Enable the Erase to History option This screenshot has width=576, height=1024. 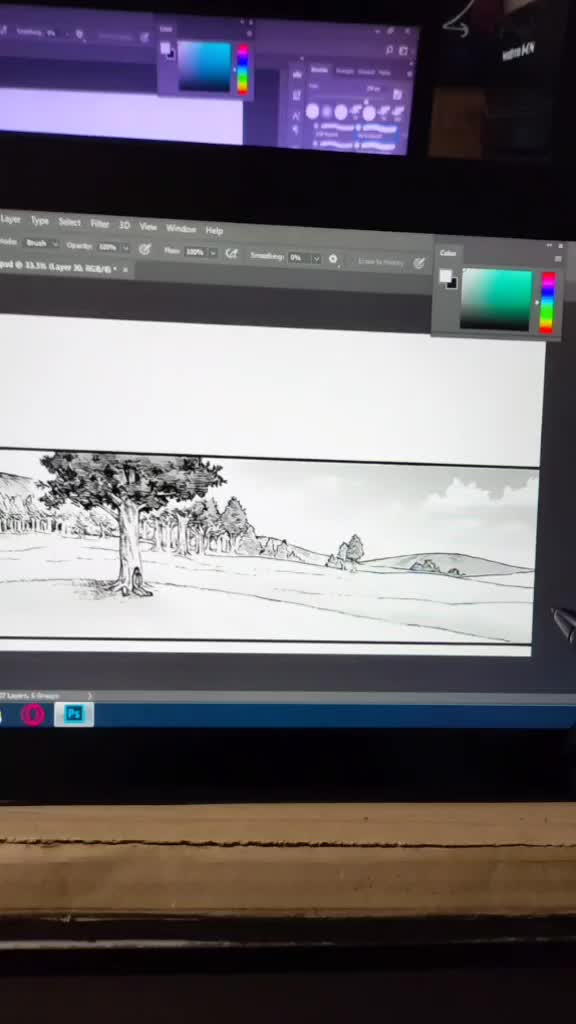(380, 262)
